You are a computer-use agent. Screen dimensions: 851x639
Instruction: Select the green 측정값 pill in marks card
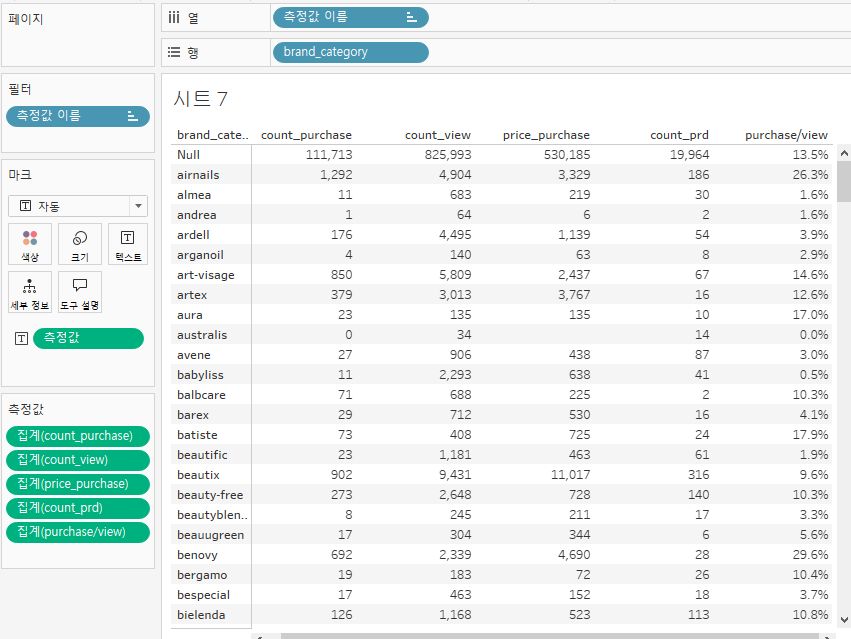88,338
